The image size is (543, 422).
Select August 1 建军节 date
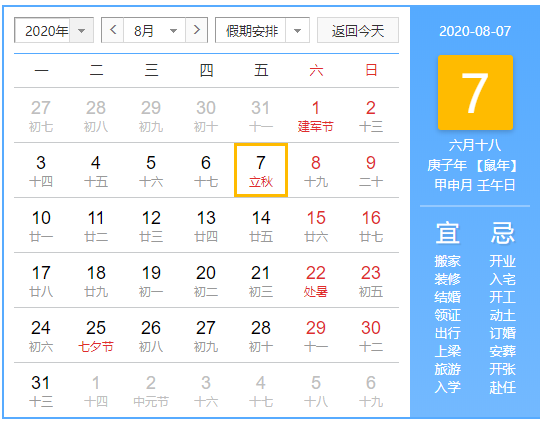(x=315, y=116)
